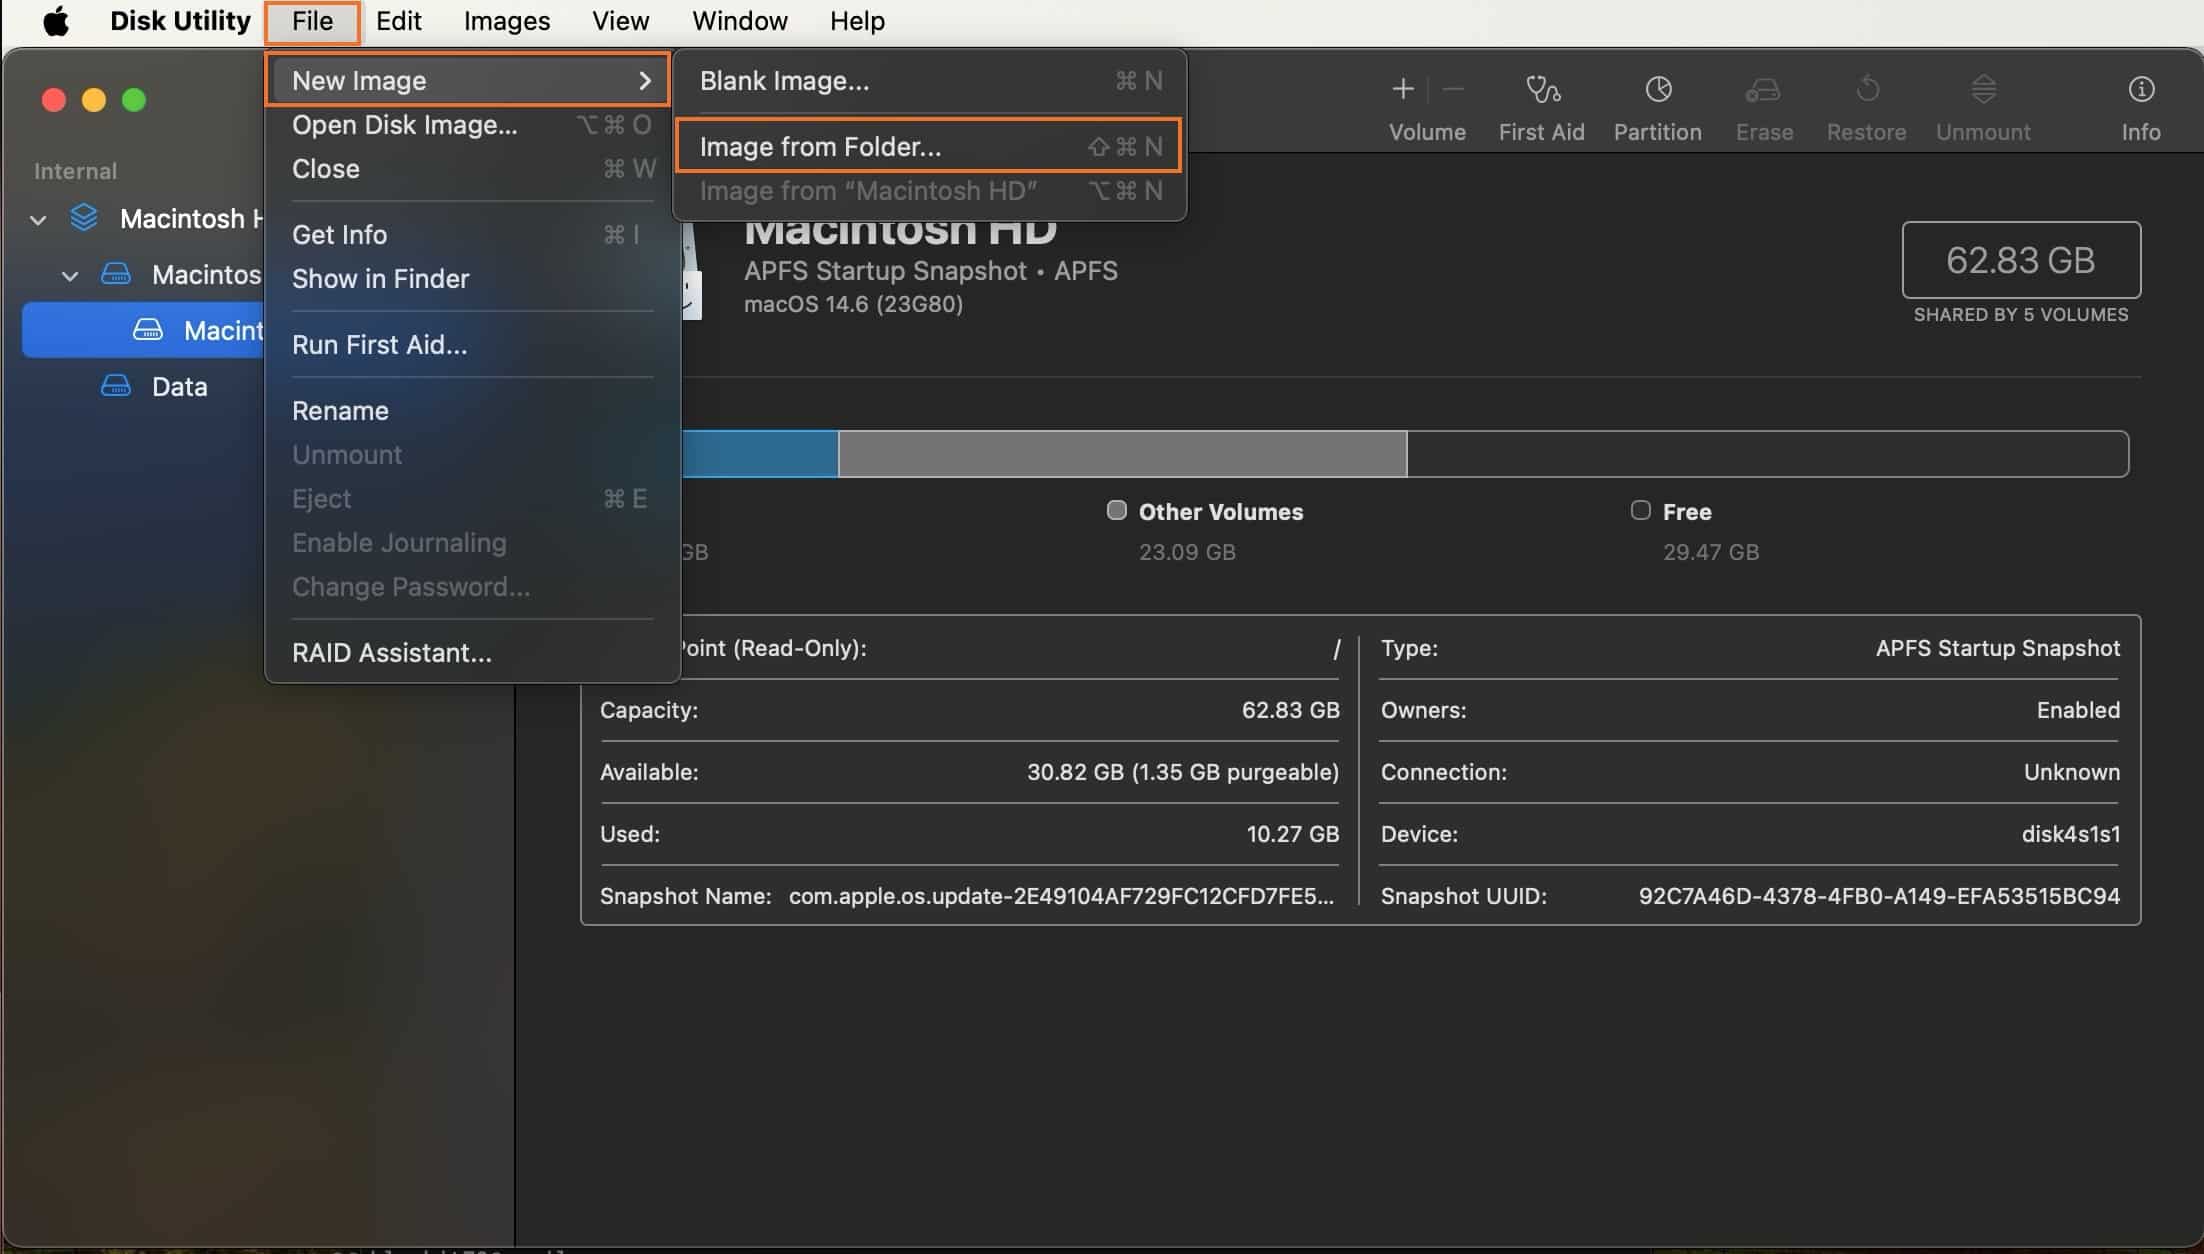Viewport: 2204px width, 1254px height.
Task: Click Enable Journaling menu item
Action: pyautogui.click(x=472, y=543)
